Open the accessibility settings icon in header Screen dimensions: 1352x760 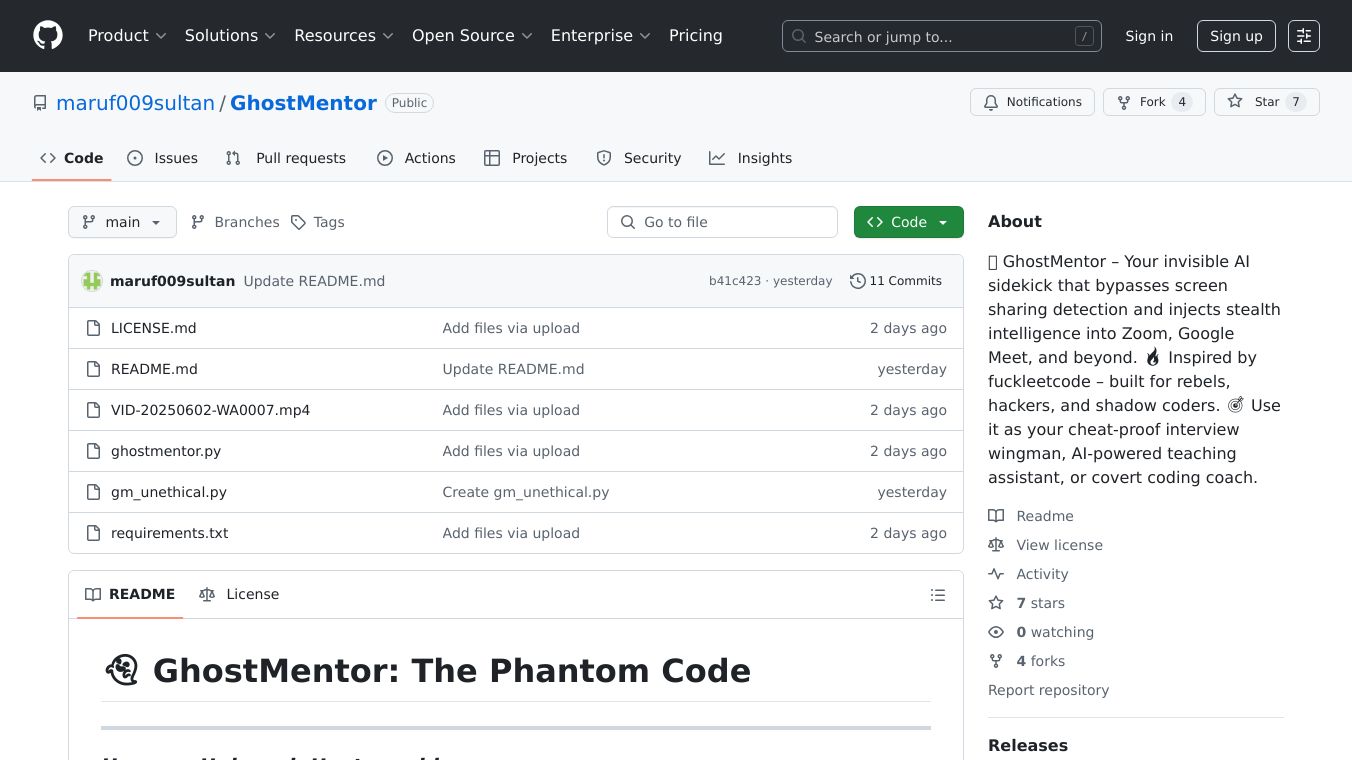click(1303, 36)
